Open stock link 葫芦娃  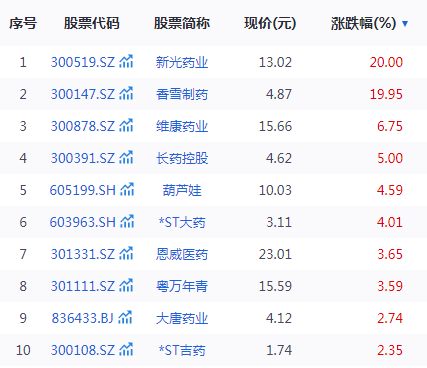pyautogui.click(x=182, y=190)
